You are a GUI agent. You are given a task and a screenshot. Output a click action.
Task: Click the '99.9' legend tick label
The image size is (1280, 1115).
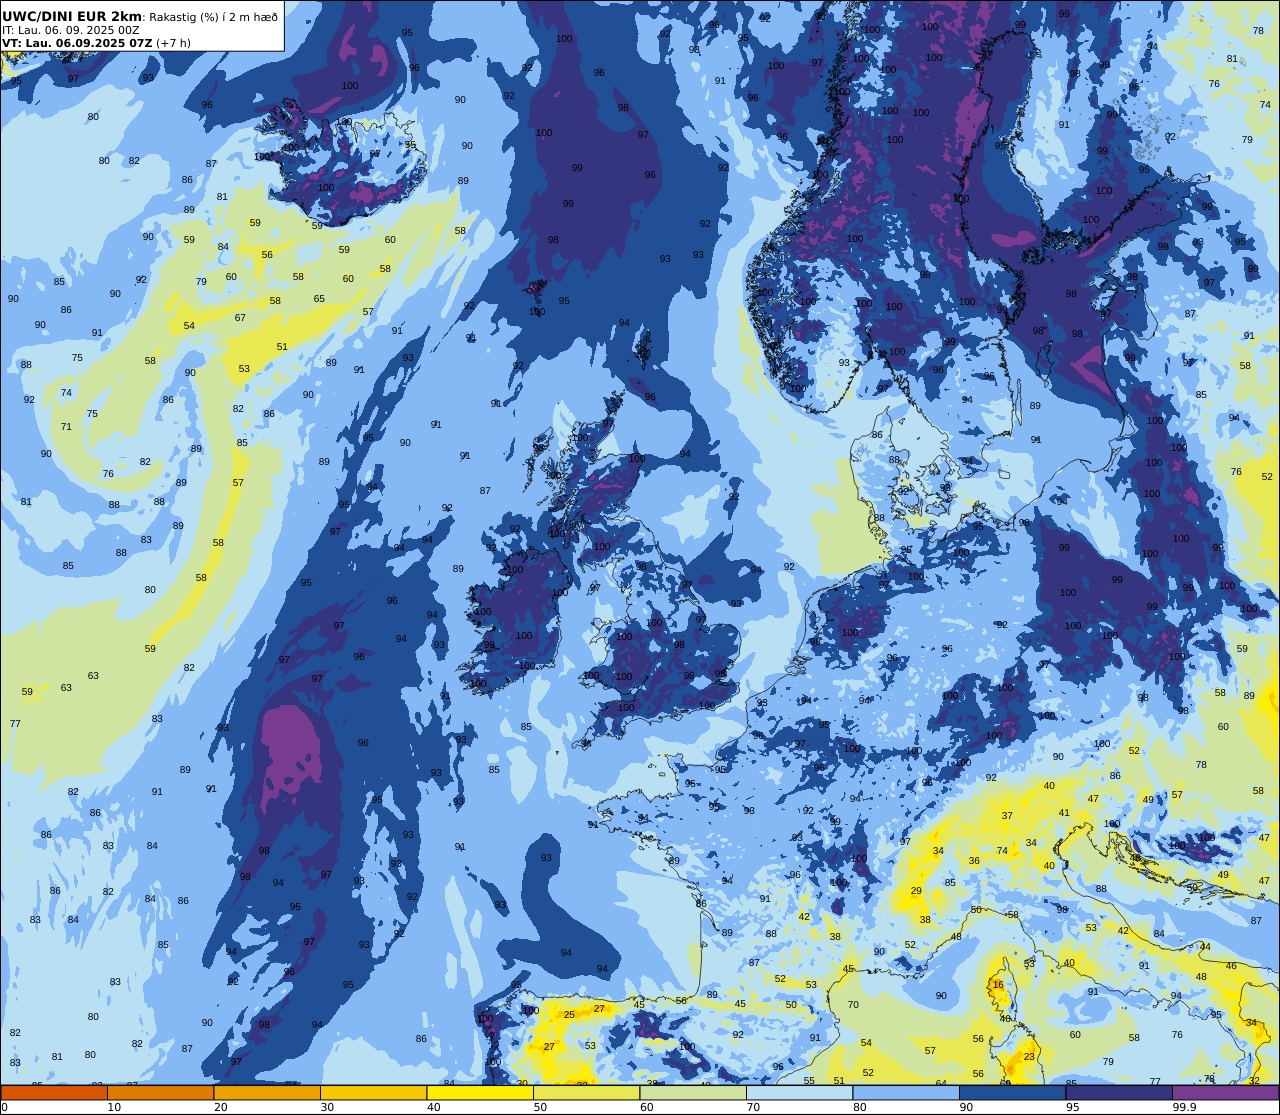(x=1185, y=1107)
